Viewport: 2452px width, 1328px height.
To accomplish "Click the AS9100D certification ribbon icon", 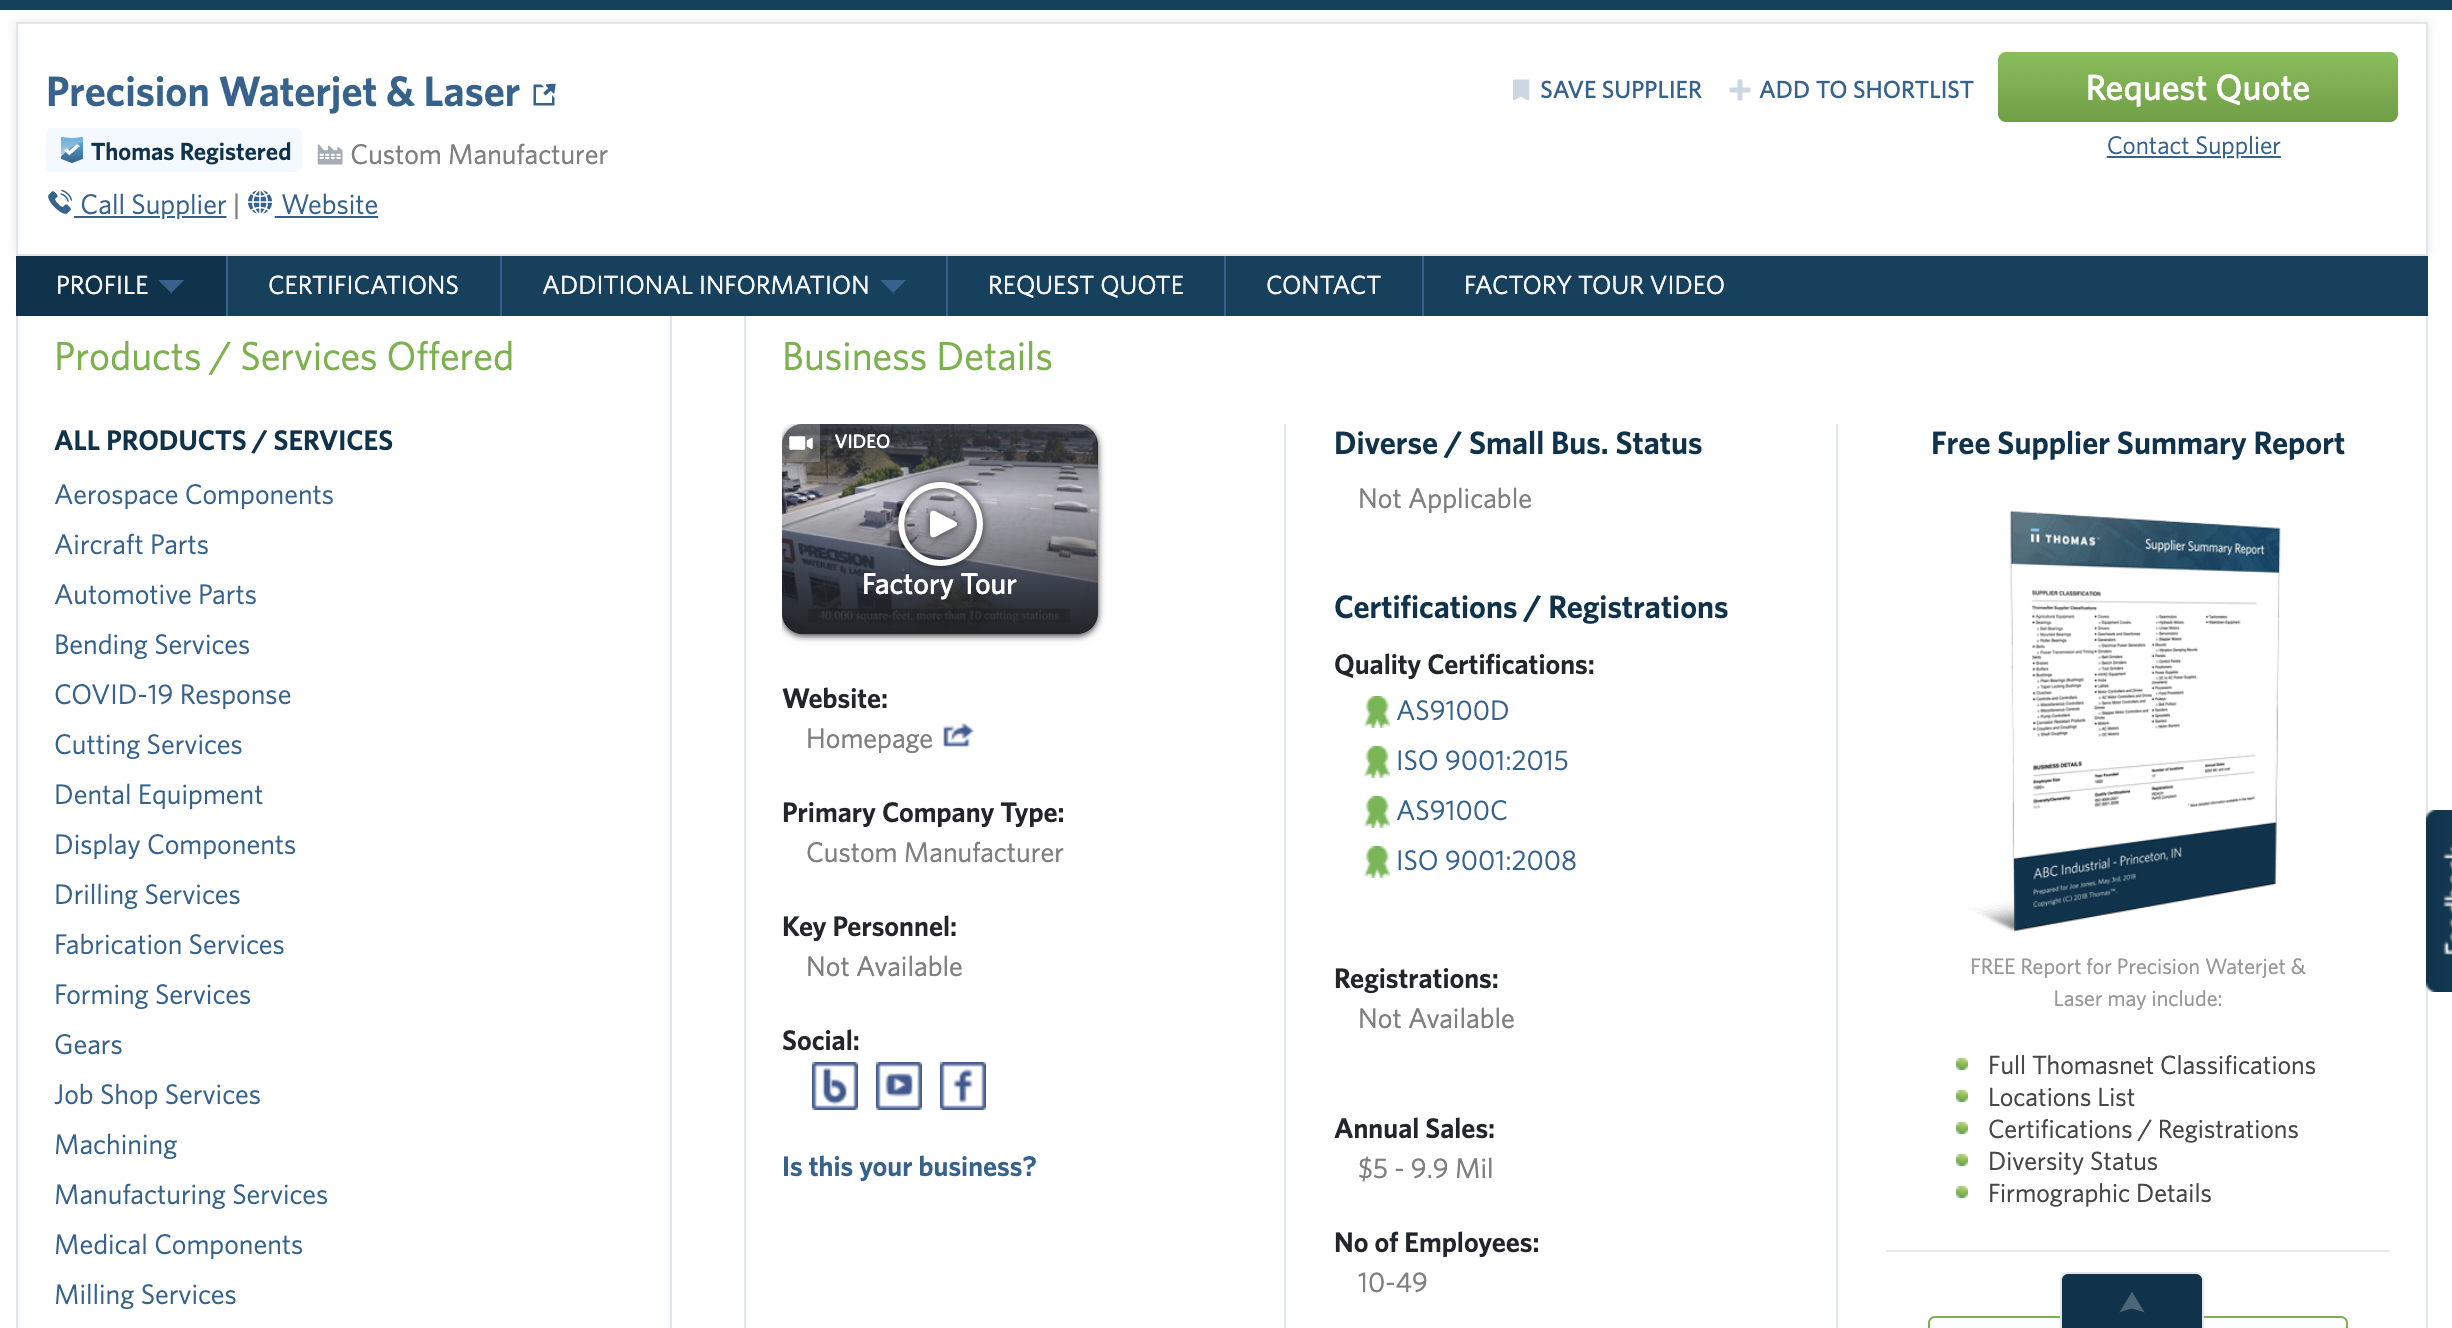I will [x=1377, y=711].
